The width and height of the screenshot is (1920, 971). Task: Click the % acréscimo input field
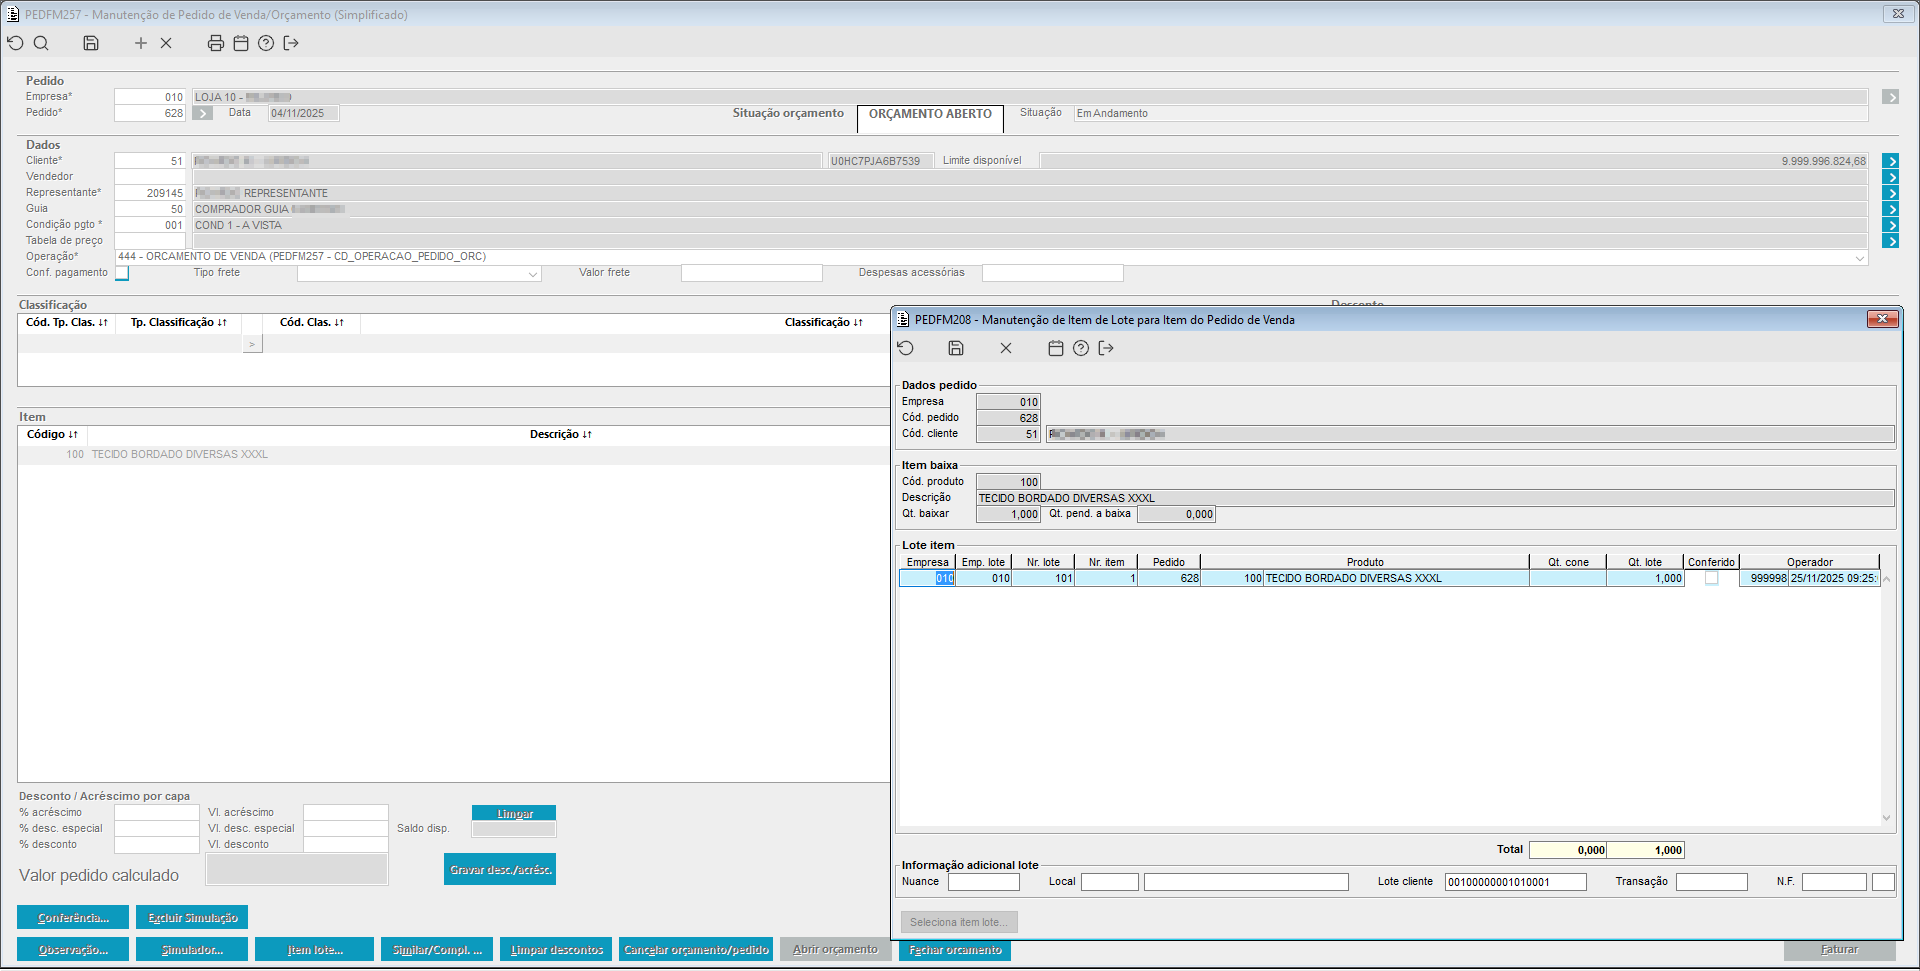pos(157,813)
